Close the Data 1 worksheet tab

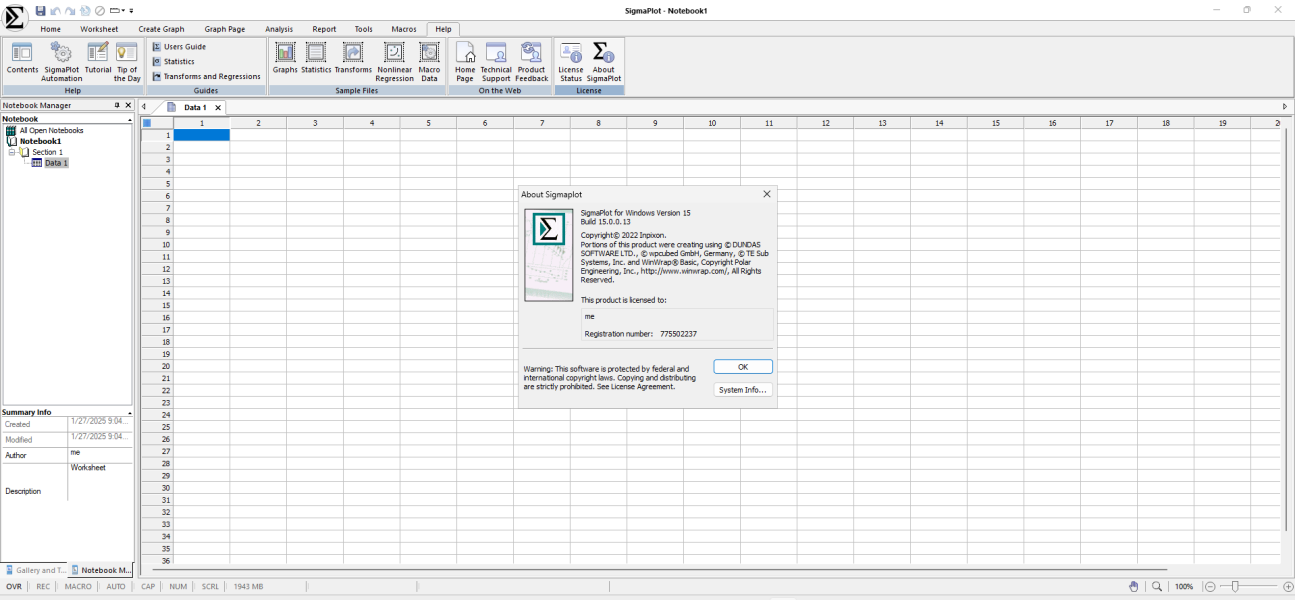pyautogui.click(x=218, y=107)
